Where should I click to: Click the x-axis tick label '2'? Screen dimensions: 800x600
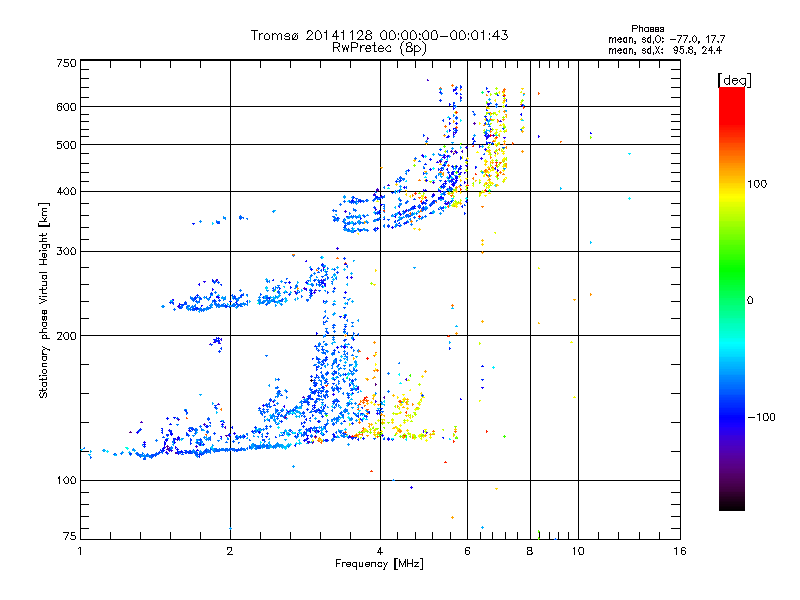[230, 551]
